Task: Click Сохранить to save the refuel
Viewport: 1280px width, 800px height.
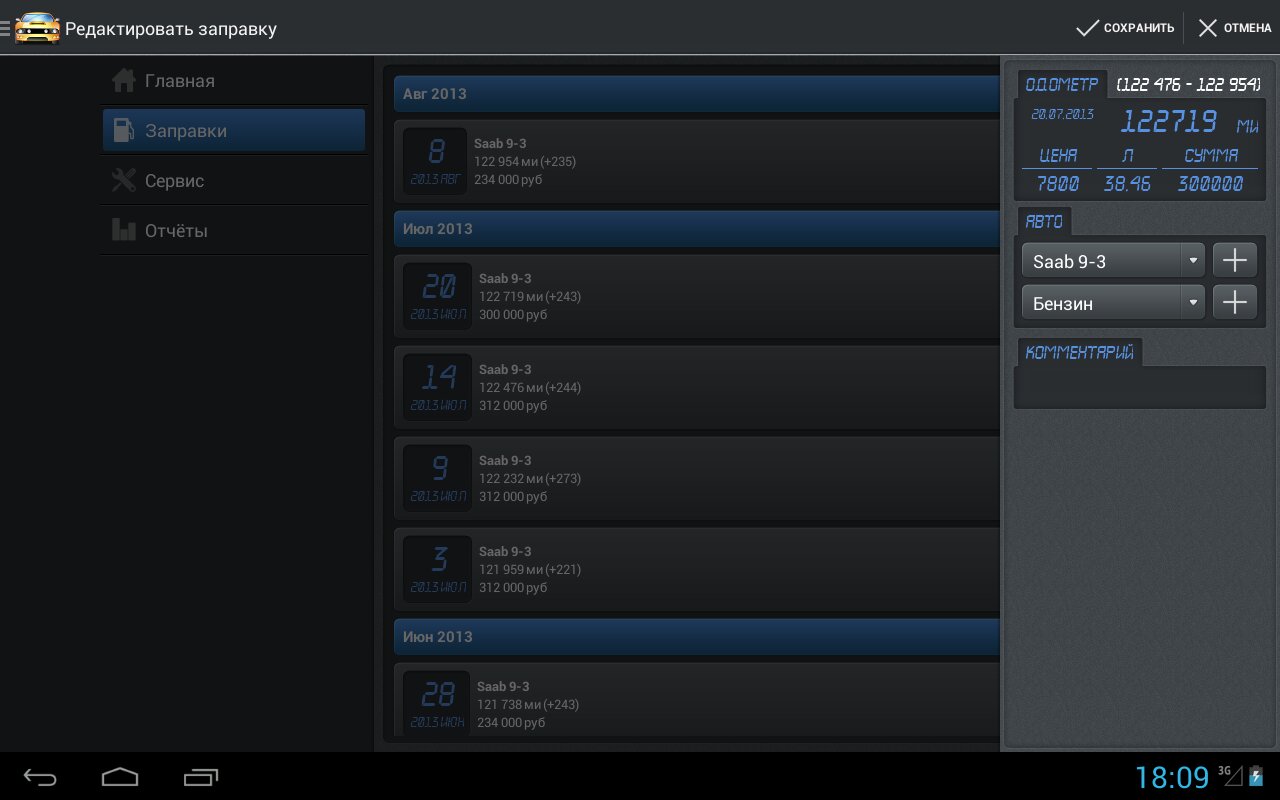Action: click(x=1125, y=28)
